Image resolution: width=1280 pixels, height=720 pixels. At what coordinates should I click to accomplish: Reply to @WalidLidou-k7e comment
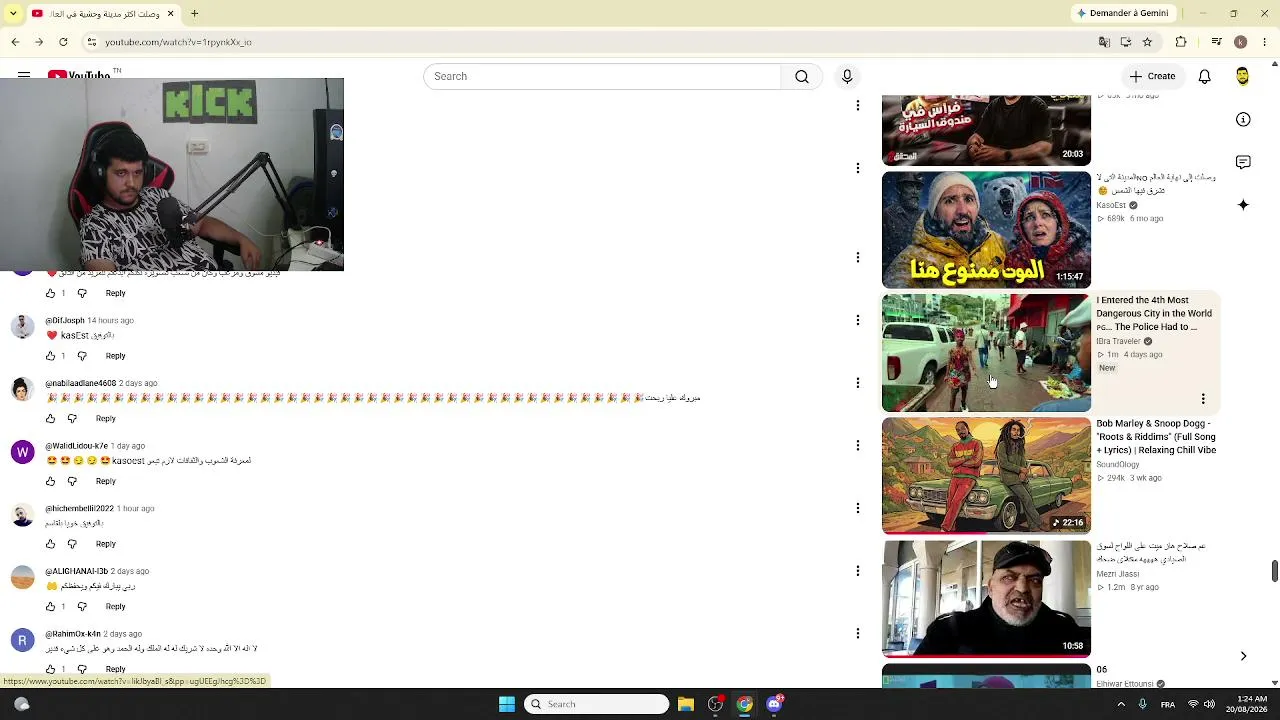click(x=105, y=482)
